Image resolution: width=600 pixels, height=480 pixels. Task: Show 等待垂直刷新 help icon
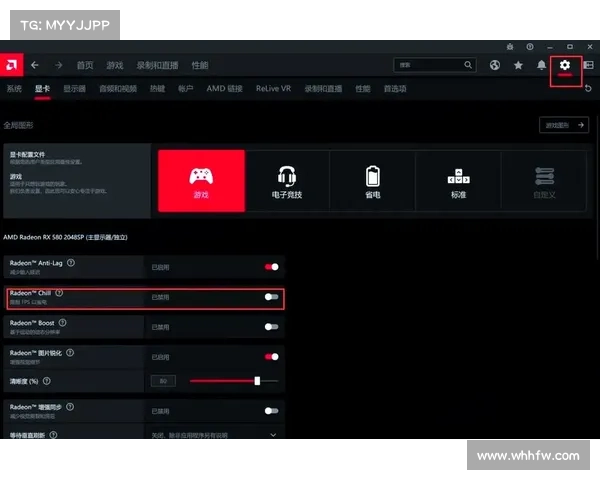(x=53, y=435)
